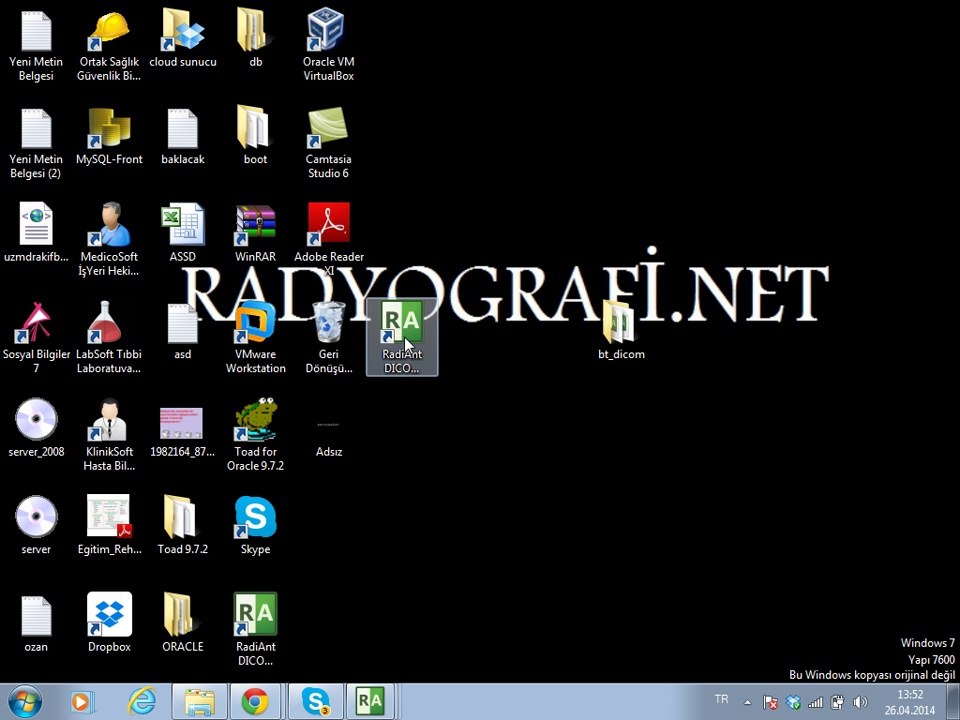The width and height of the screenshot is (960, 720).
Task: Select the highlighted RadiAnt DICOM shortcut icon
Action: (402, 337)
